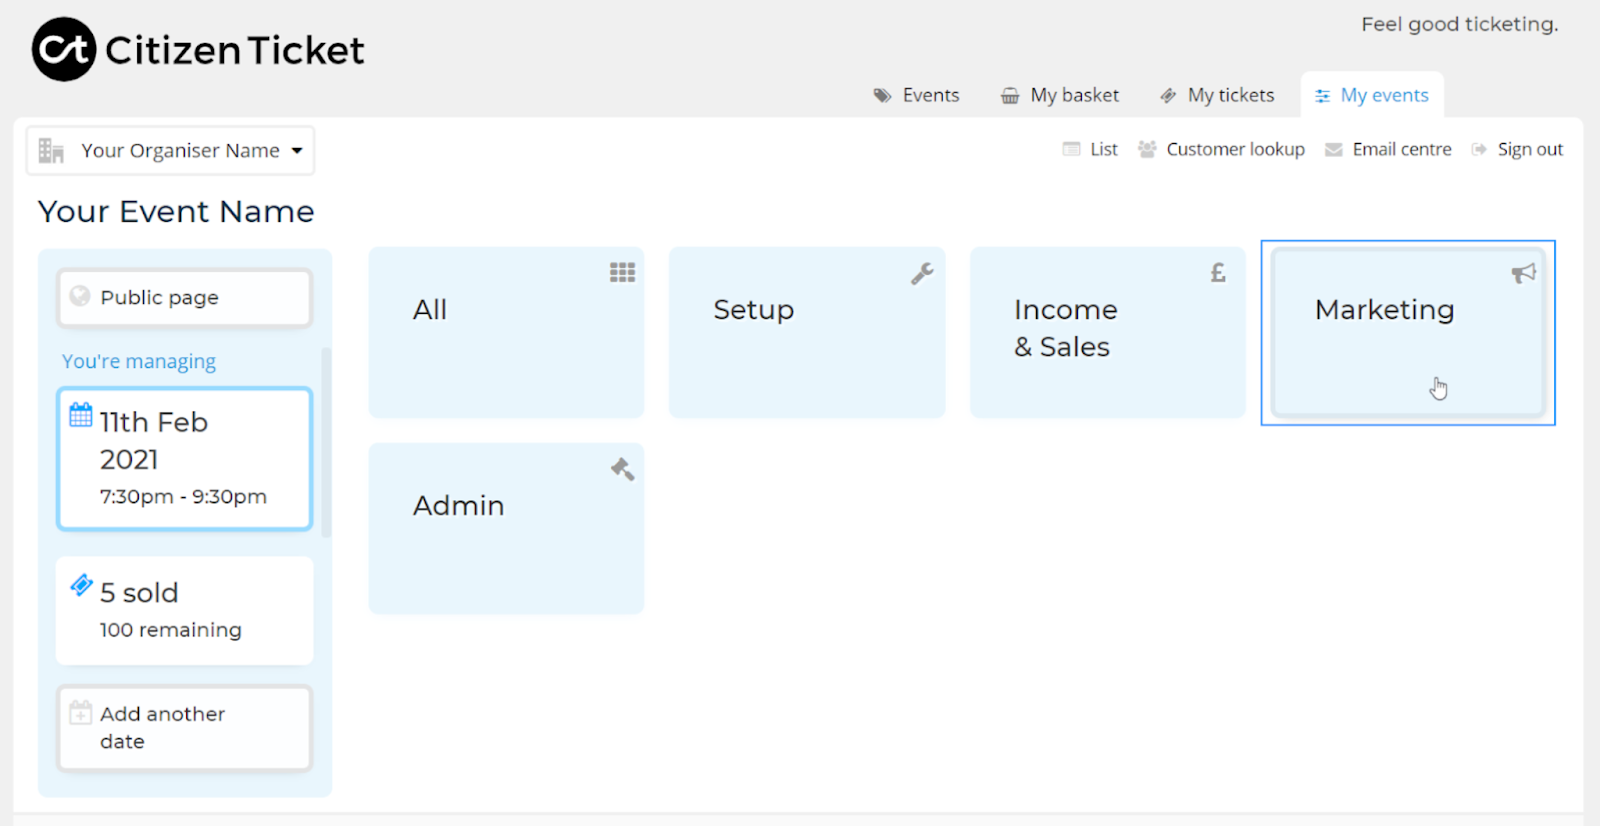Expand the Your Organiser Name dropdown arrow
1600x826 pixels.
297,151
